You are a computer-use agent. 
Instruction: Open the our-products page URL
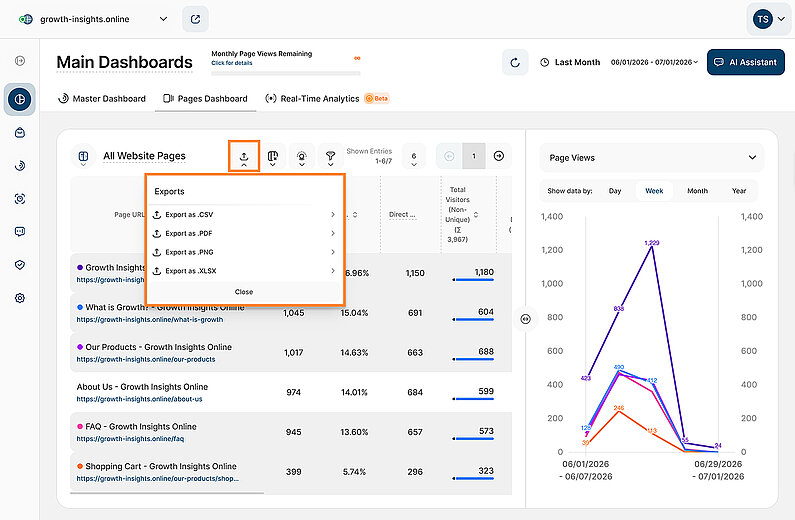[x=146, y=359]
